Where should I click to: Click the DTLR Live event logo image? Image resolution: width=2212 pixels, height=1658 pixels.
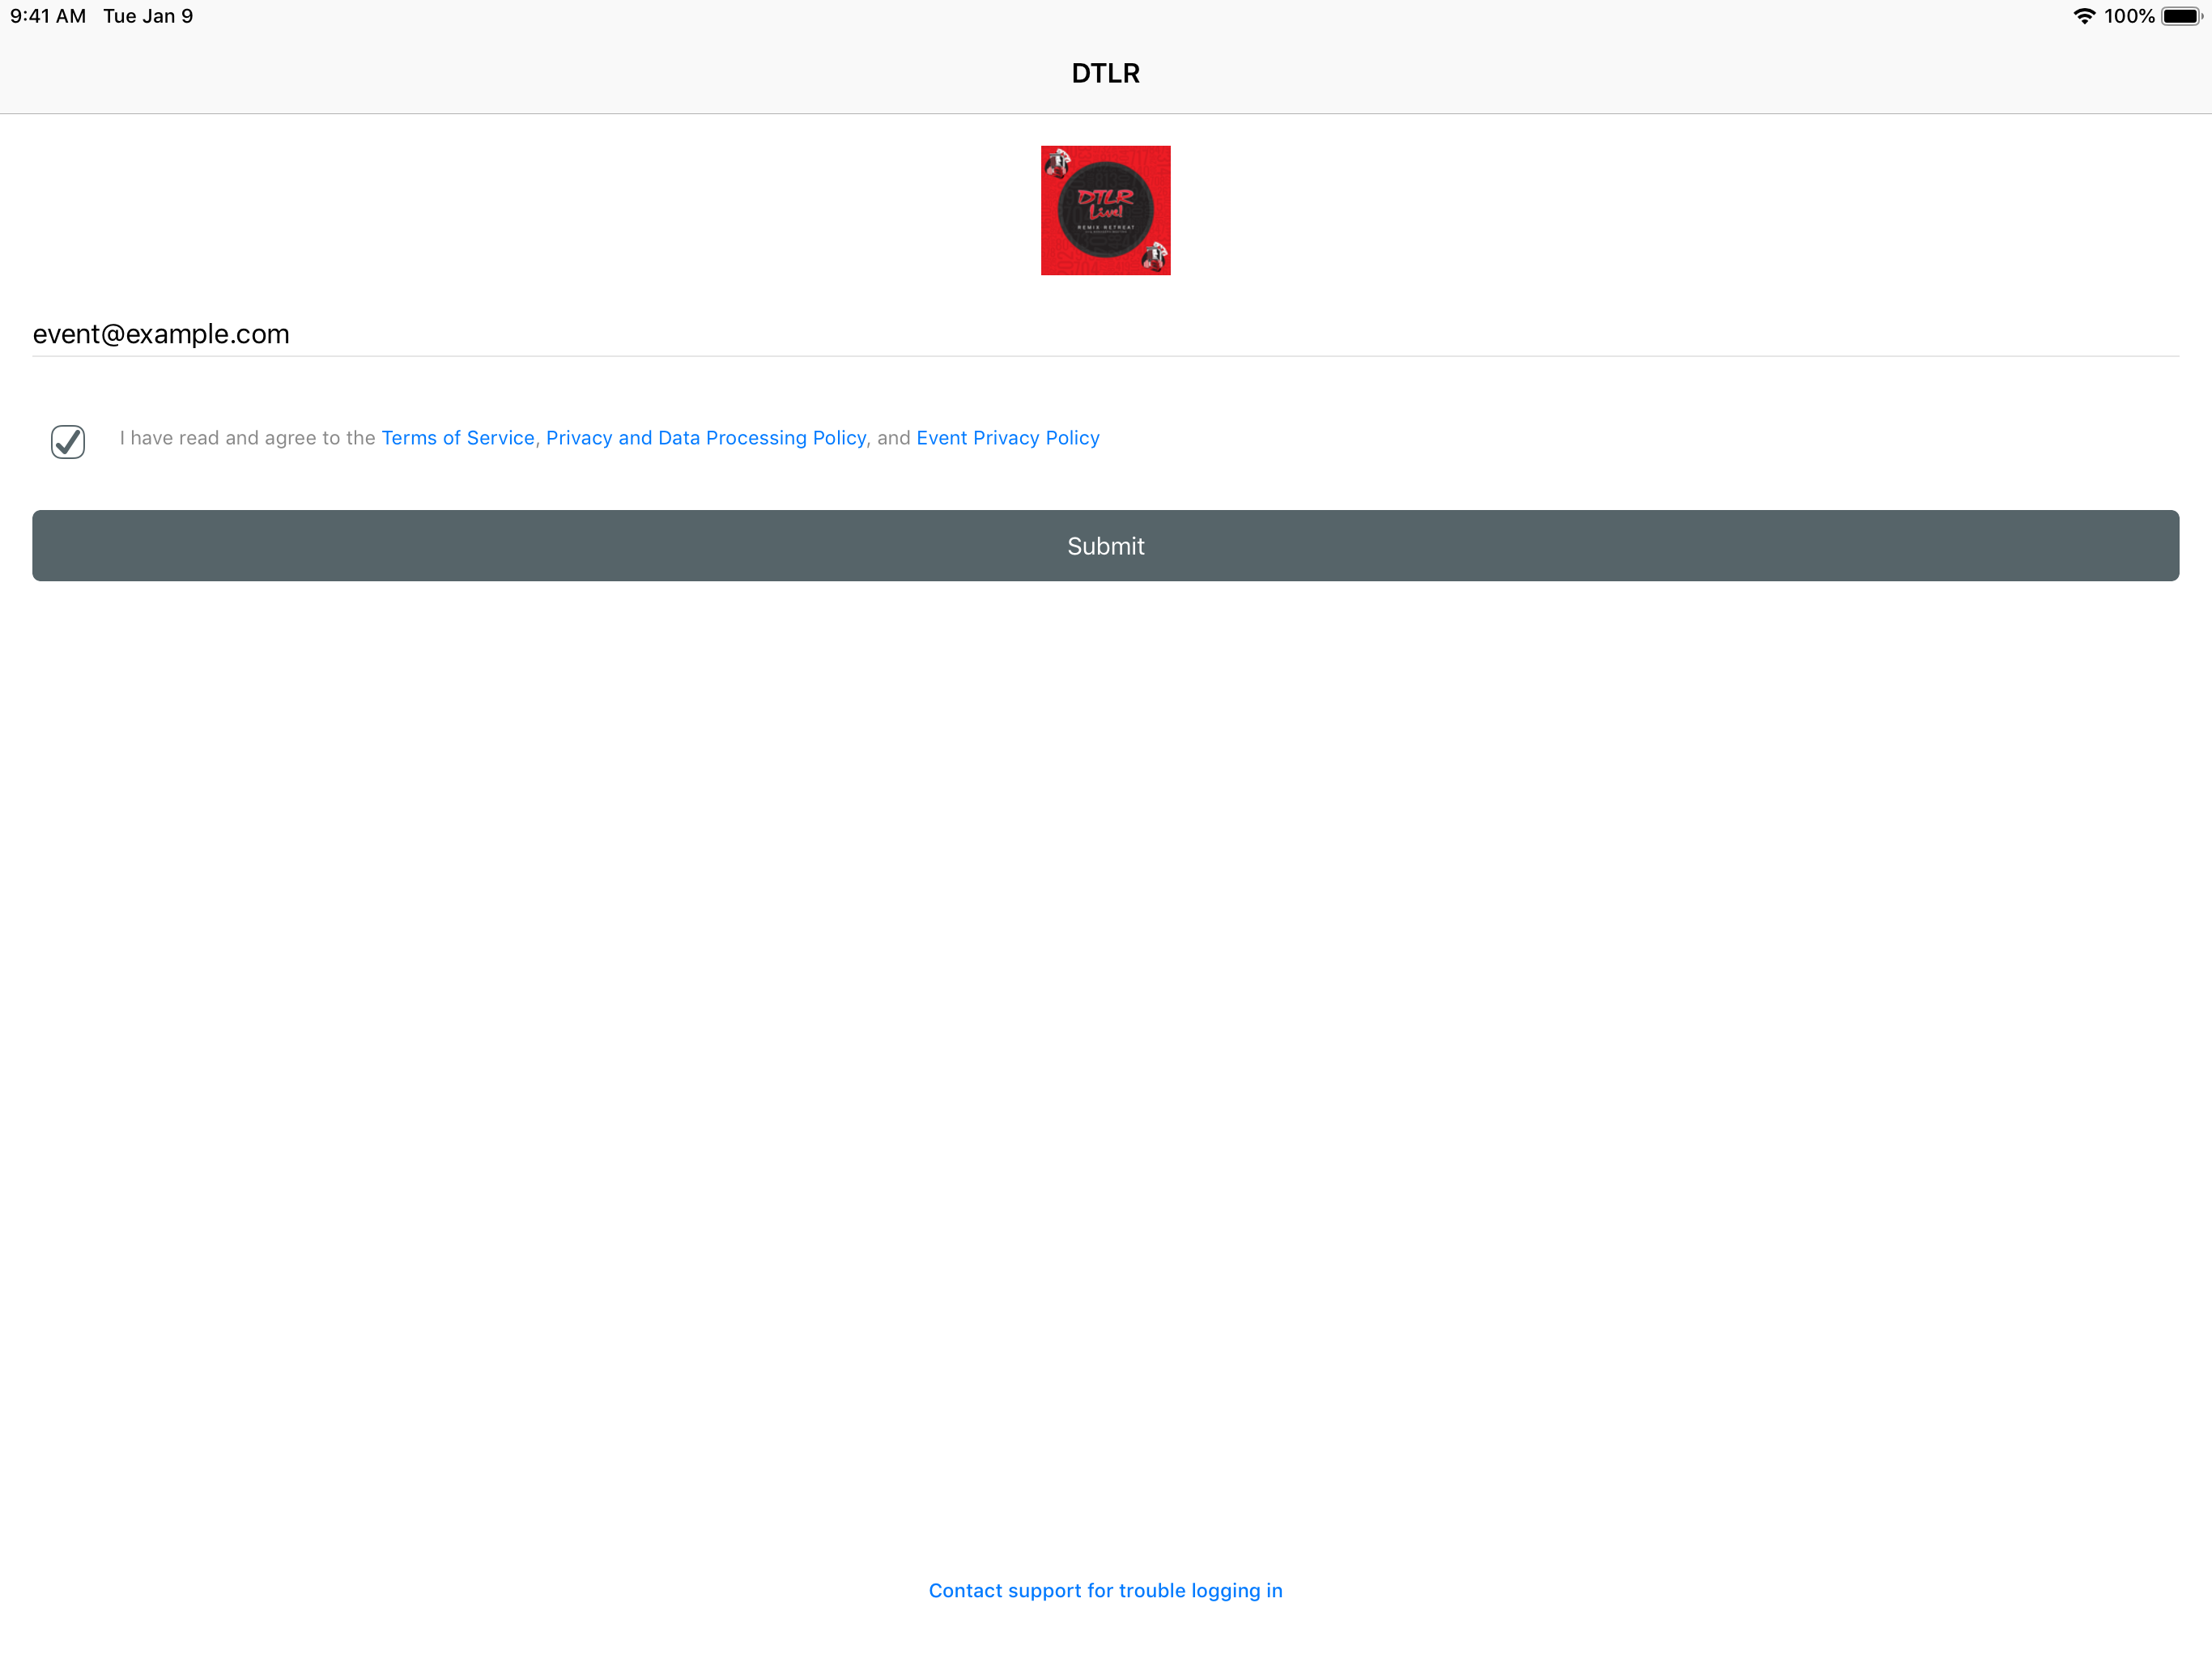pos(1105,210)
